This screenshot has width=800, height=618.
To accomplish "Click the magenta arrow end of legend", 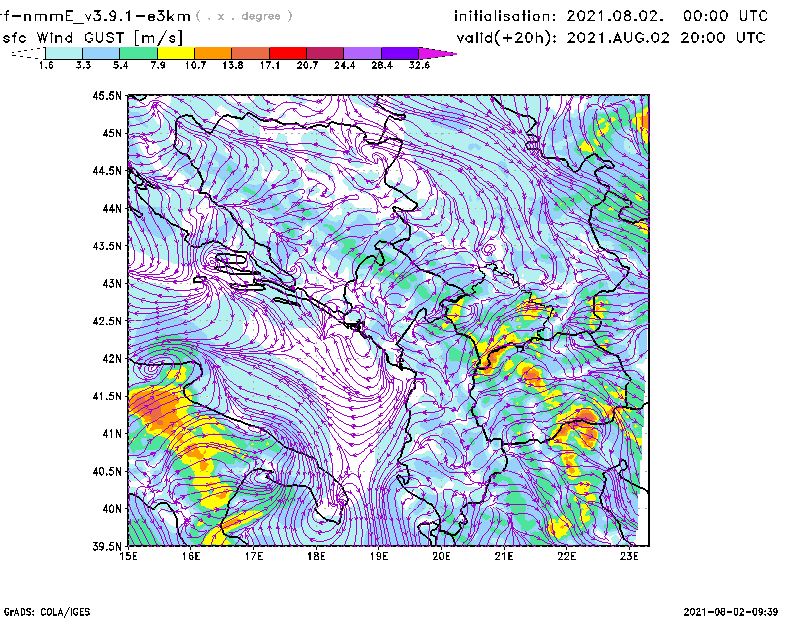I will click(437, 53).
